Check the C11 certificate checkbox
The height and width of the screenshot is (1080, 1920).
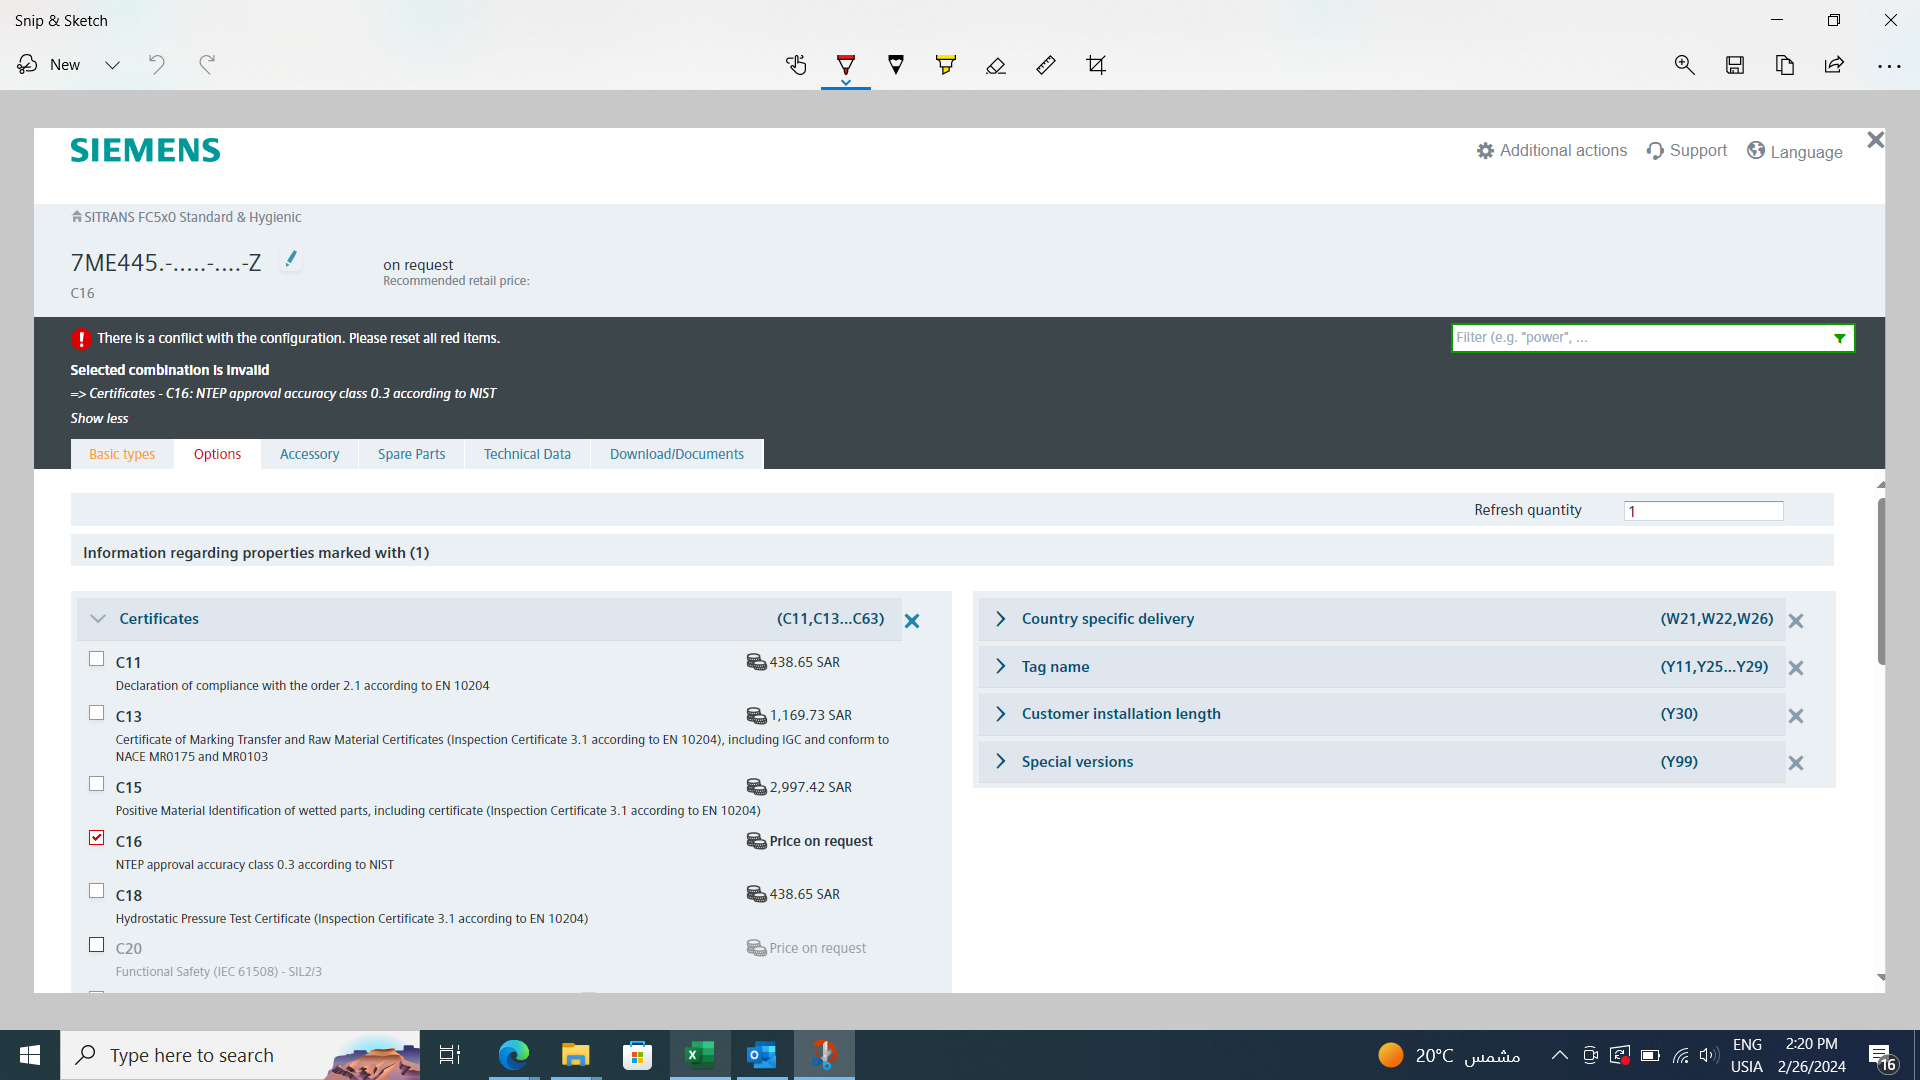tap(96, 659)
